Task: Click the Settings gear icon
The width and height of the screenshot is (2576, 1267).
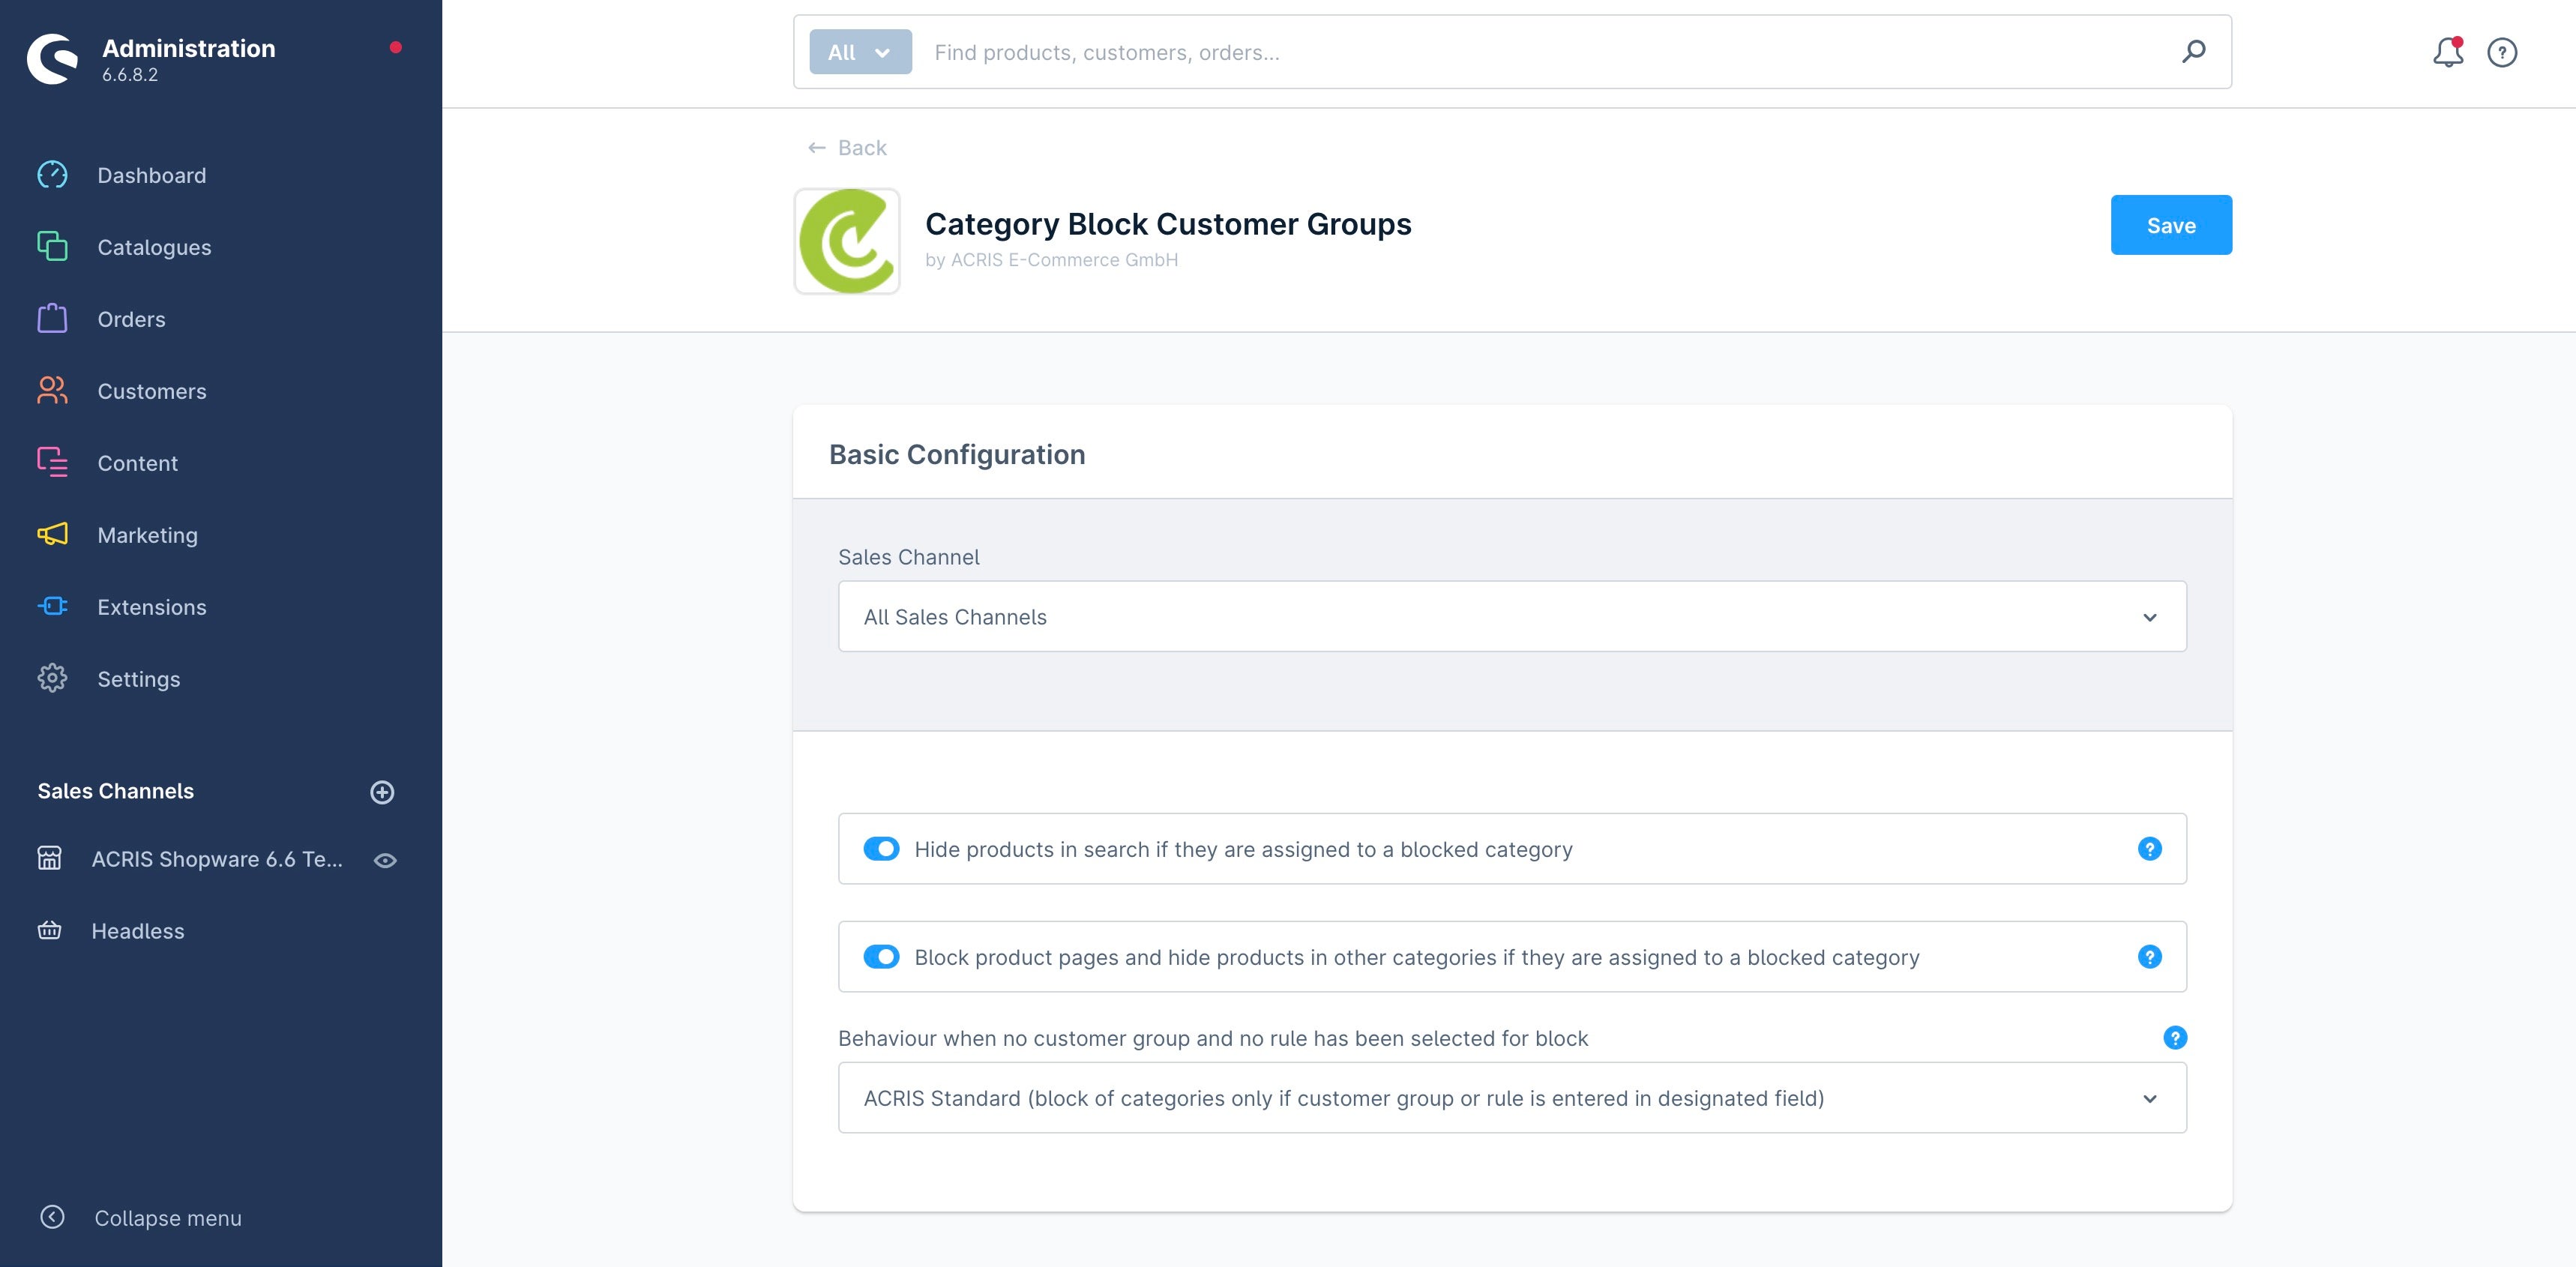Action: coord(52,678)
